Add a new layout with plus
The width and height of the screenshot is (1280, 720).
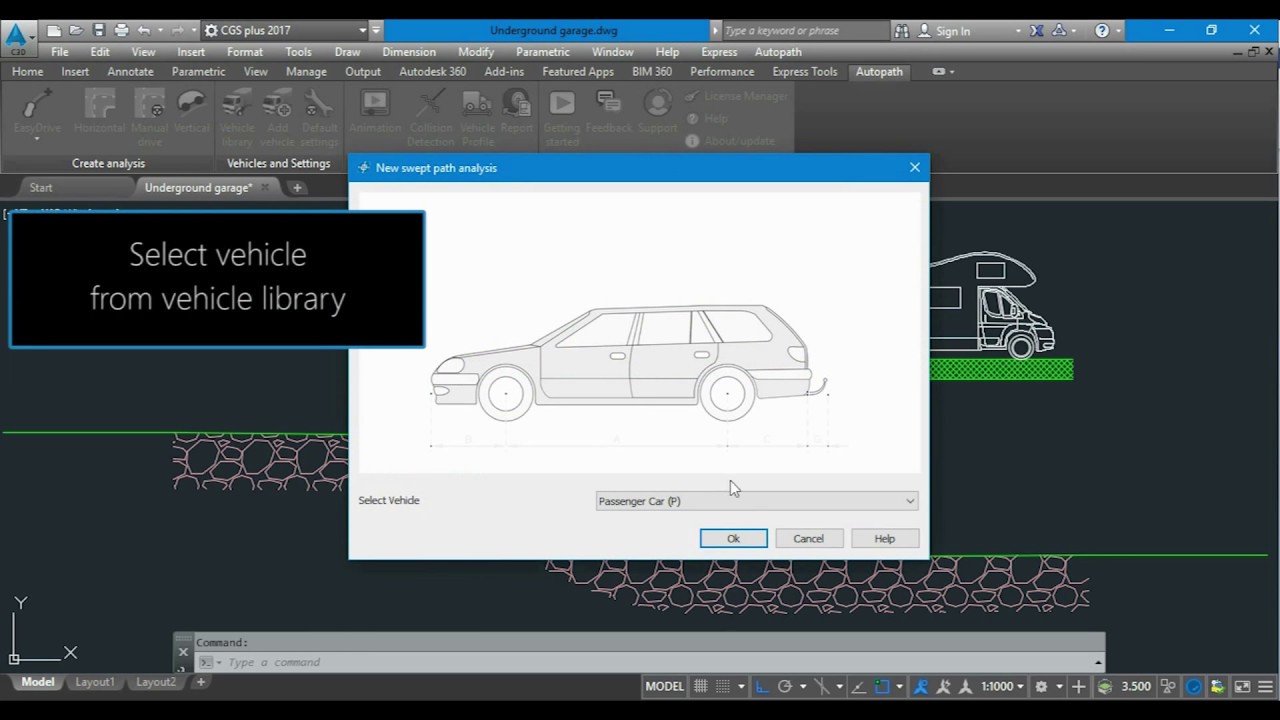coord(200,682)
